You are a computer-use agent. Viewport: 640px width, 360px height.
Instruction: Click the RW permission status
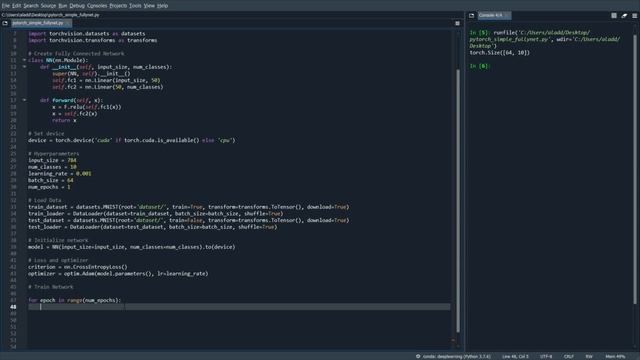pyautogui.click(x=589, y=356)
